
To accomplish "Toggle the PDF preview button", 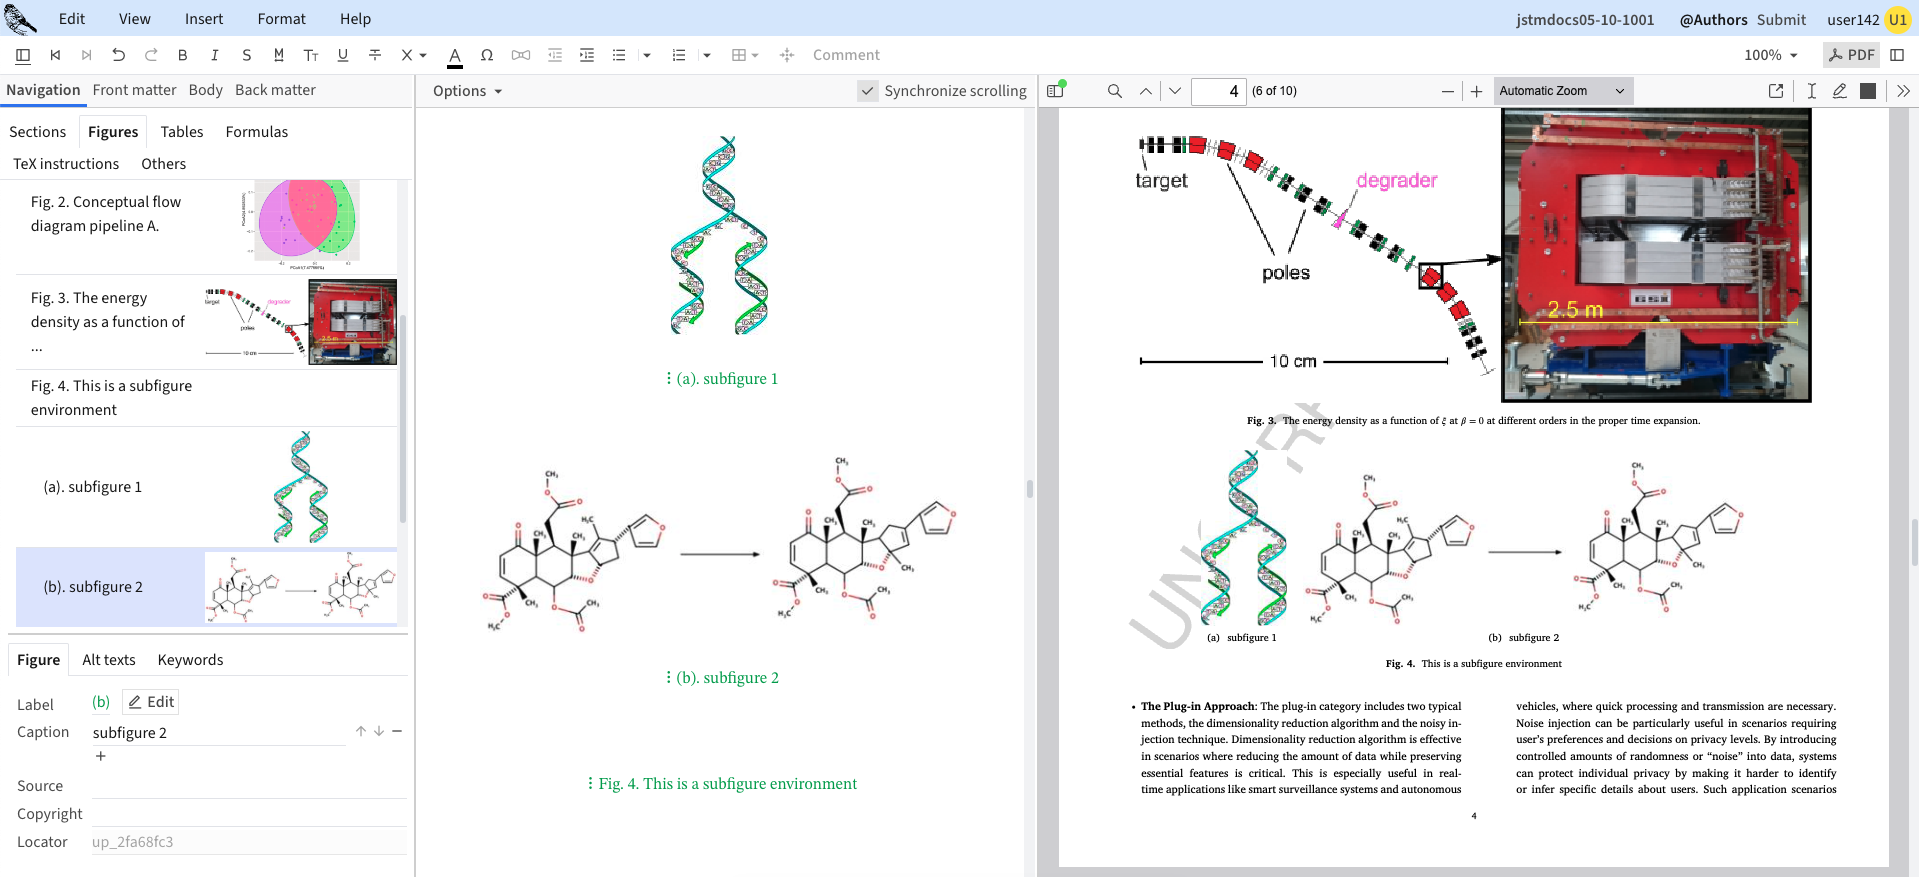I will (1851, 55).
